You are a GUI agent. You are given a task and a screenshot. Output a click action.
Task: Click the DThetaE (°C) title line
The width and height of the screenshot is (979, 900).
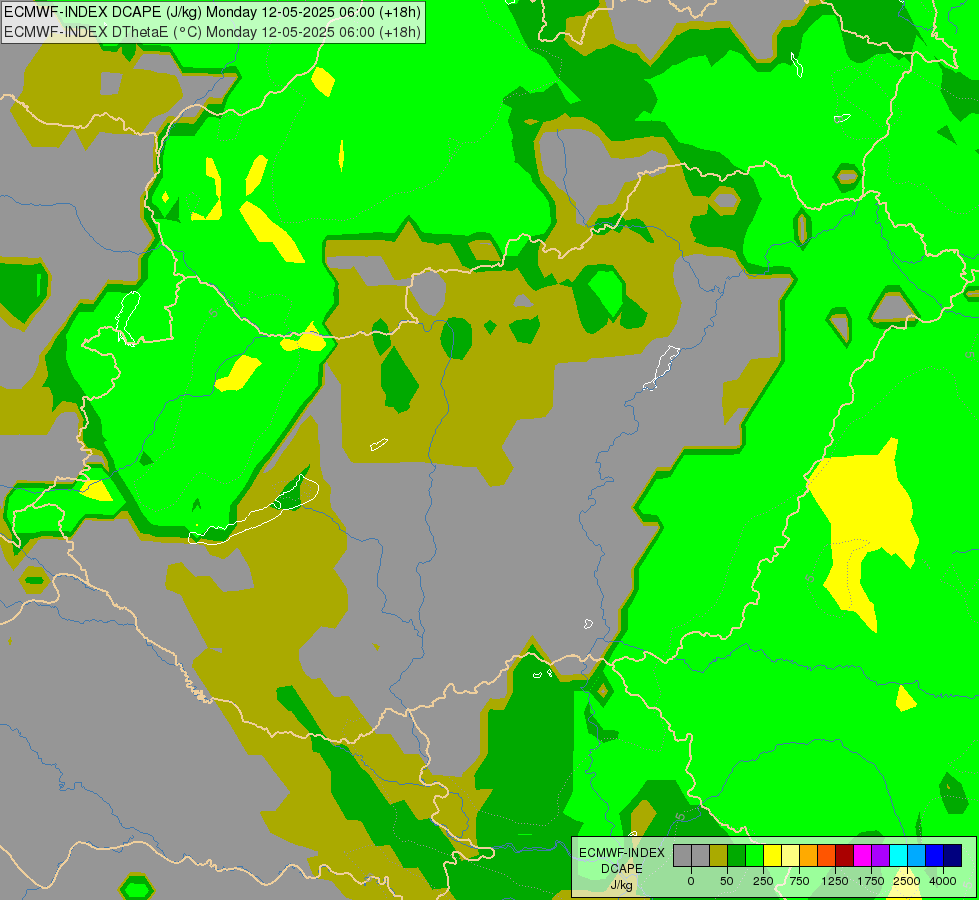click(212, 32)
